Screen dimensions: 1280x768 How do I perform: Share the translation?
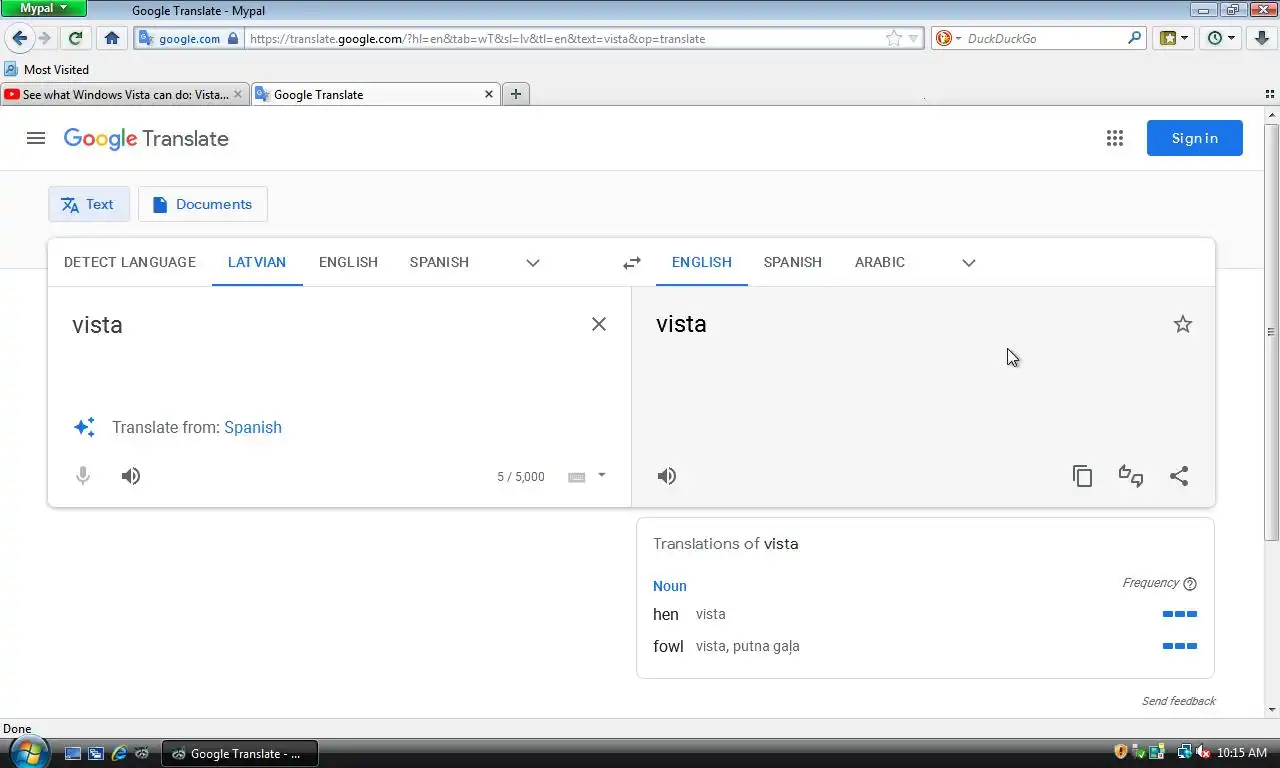[x=1179, y=476]
